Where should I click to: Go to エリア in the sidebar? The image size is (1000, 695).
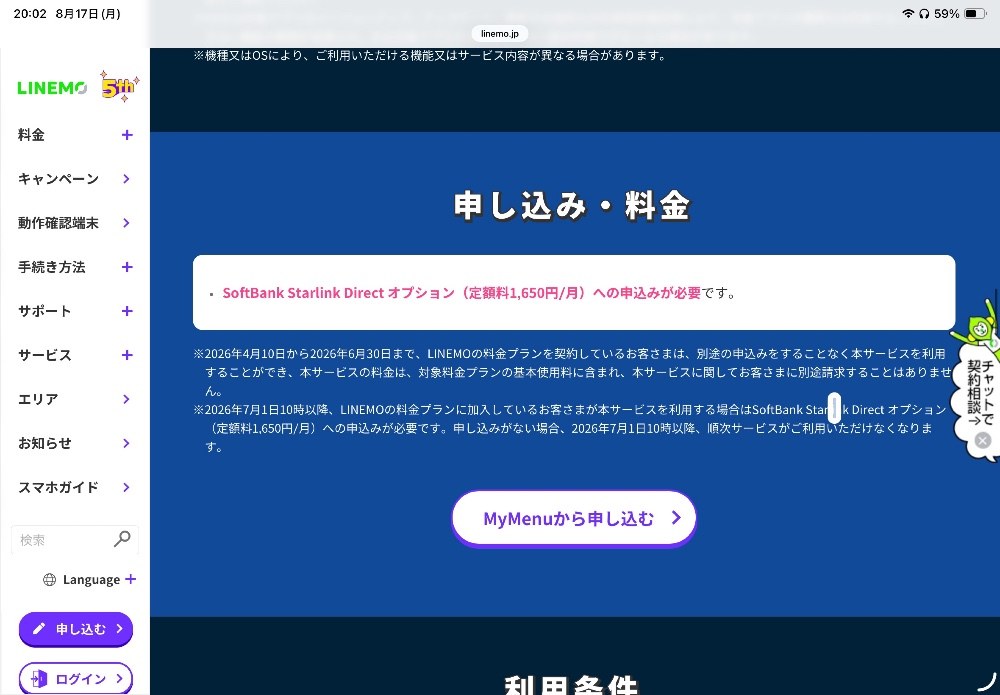pyautogui.click(x=38, y=399)
